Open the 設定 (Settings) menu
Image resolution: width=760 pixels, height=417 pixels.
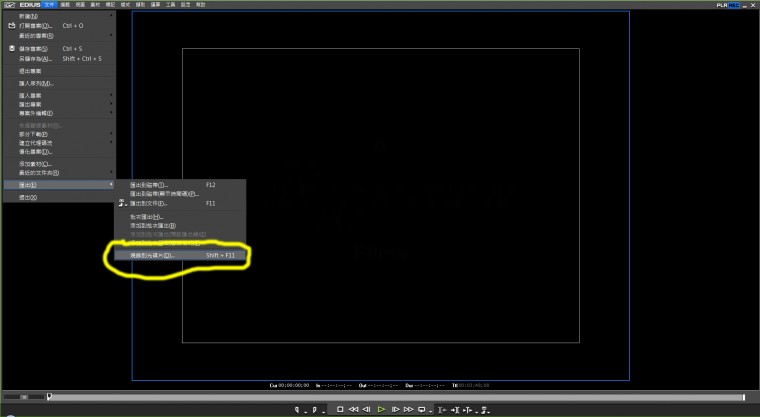[185, 4]
